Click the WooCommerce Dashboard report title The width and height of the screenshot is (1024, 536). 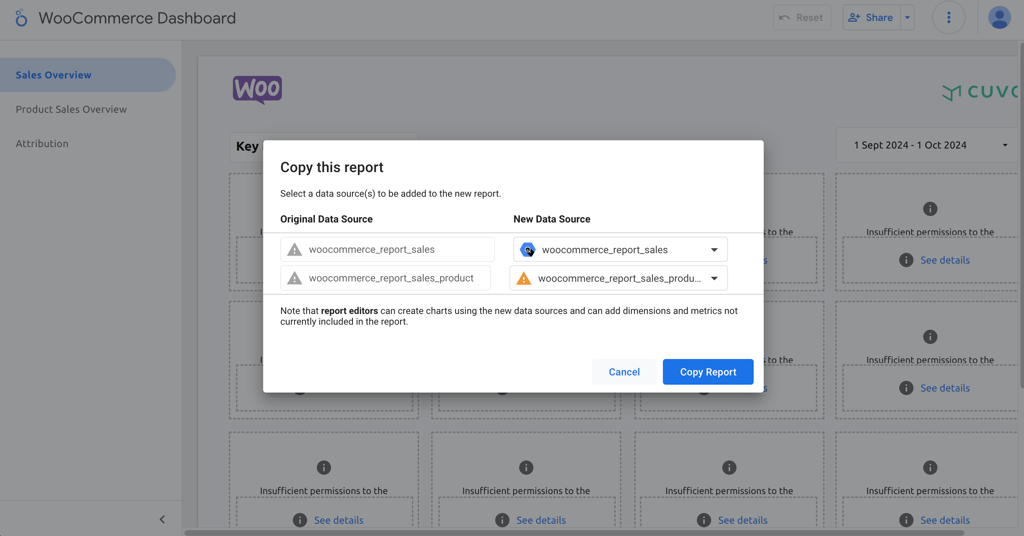(137, 18)
